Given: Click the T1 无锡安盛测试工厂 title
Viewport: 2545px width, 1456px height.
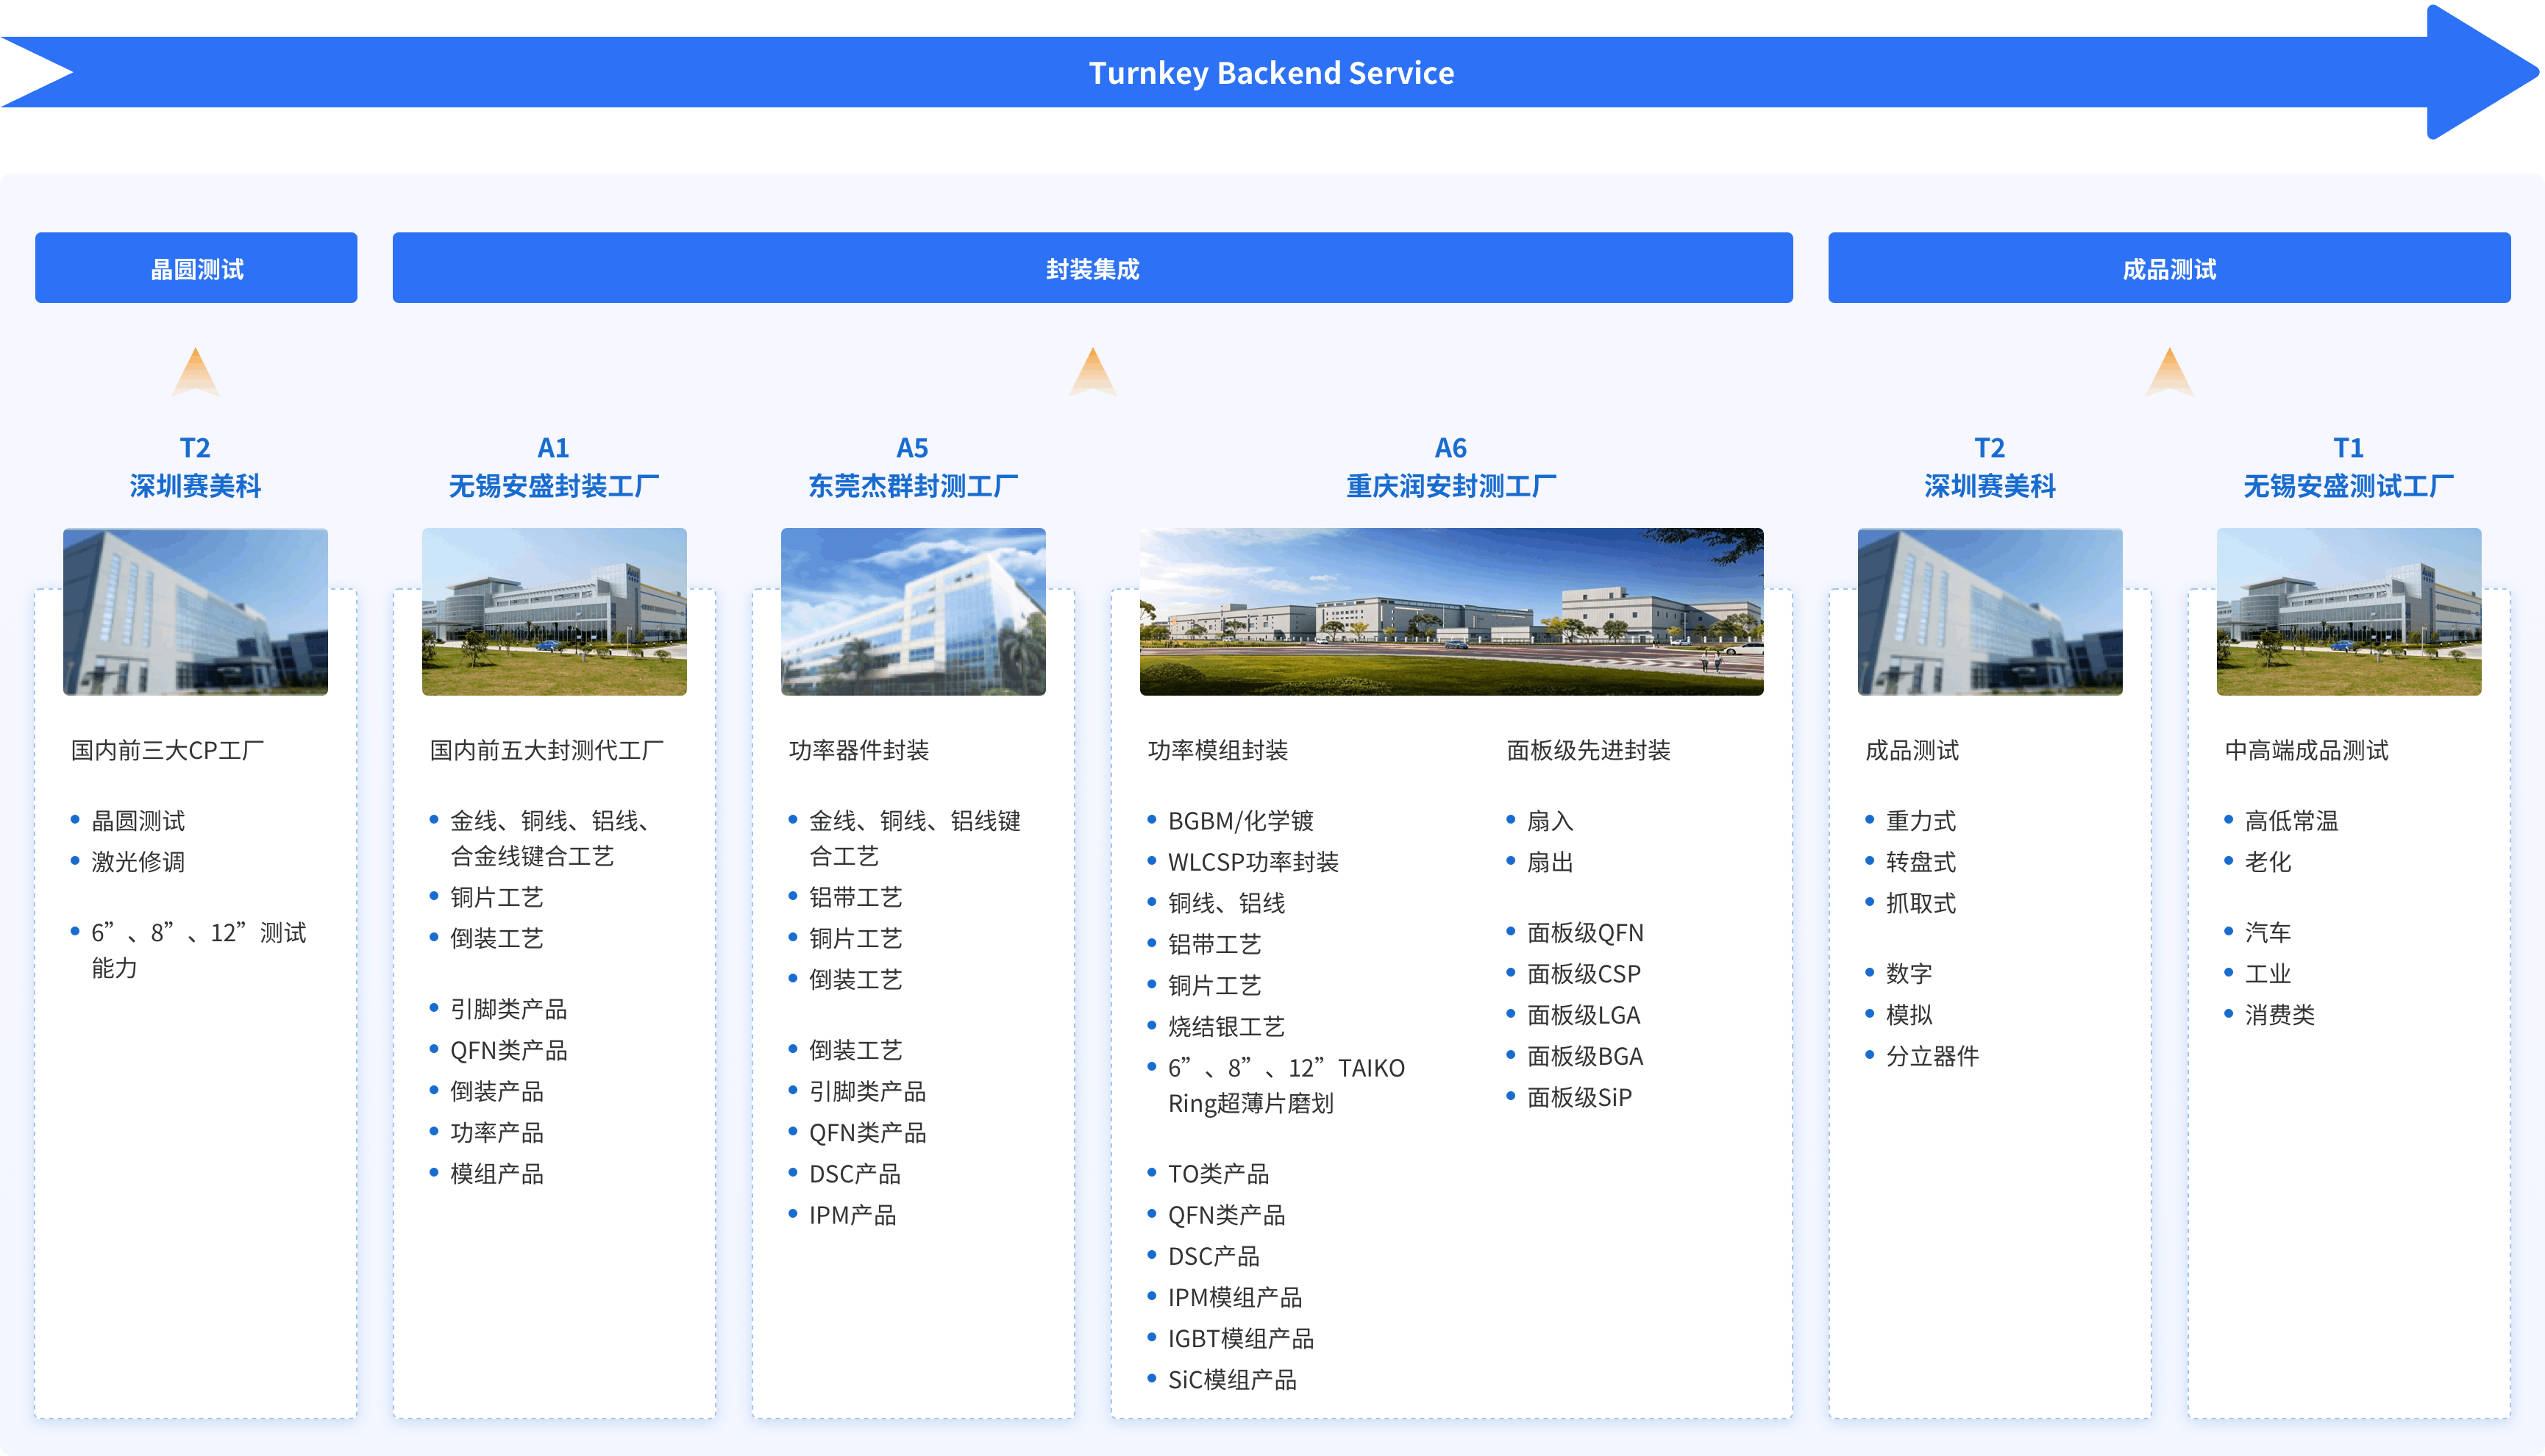Looking at the screenshot, I should [x=2349, y=467].
